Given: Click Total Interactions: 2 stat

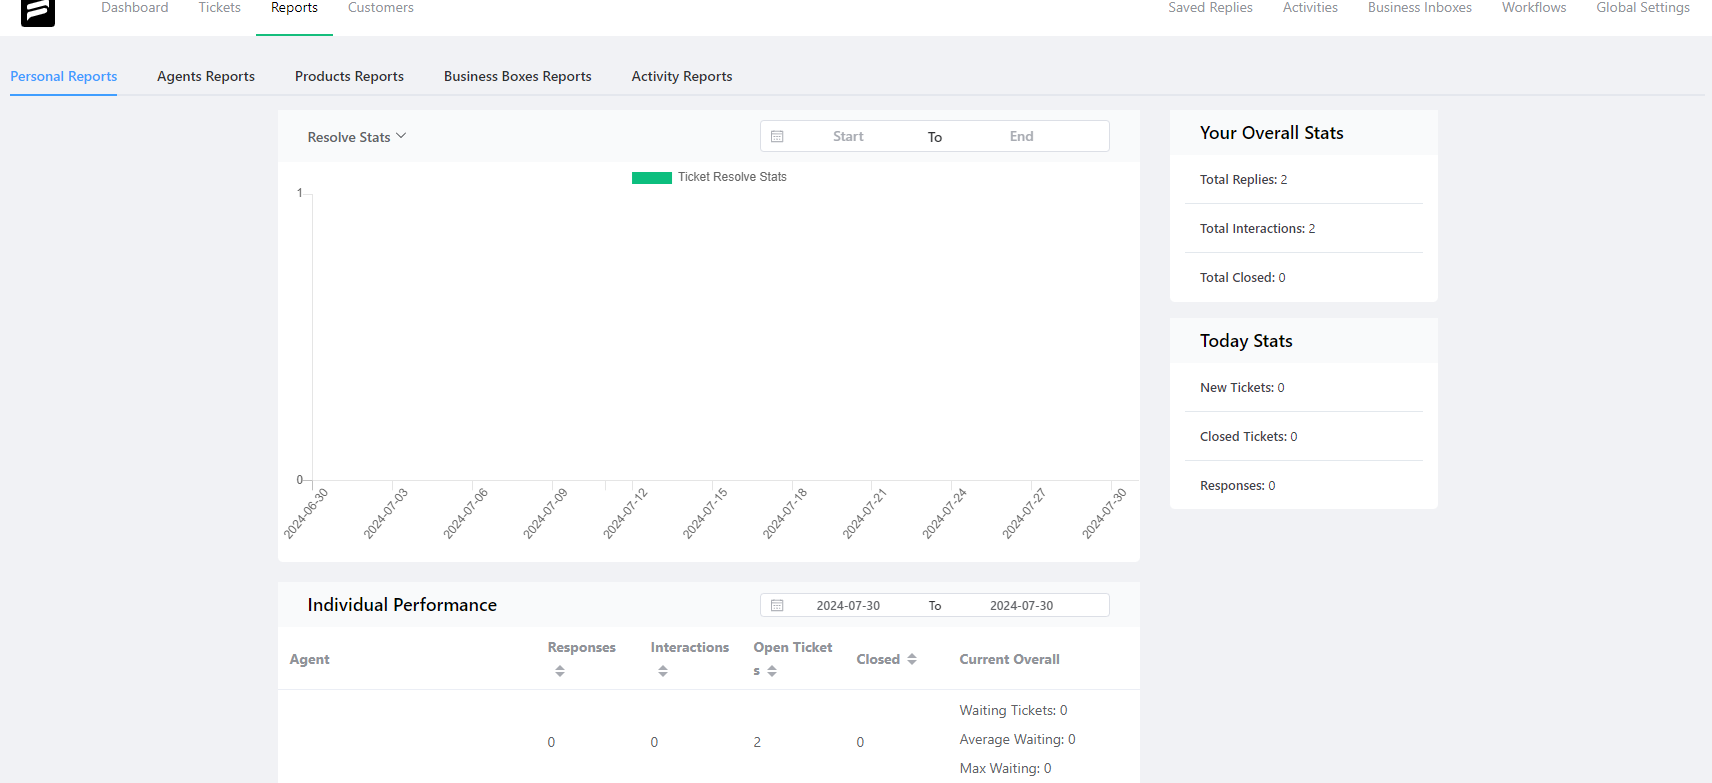Looking at the screenshot, I should click(1257, 229).
